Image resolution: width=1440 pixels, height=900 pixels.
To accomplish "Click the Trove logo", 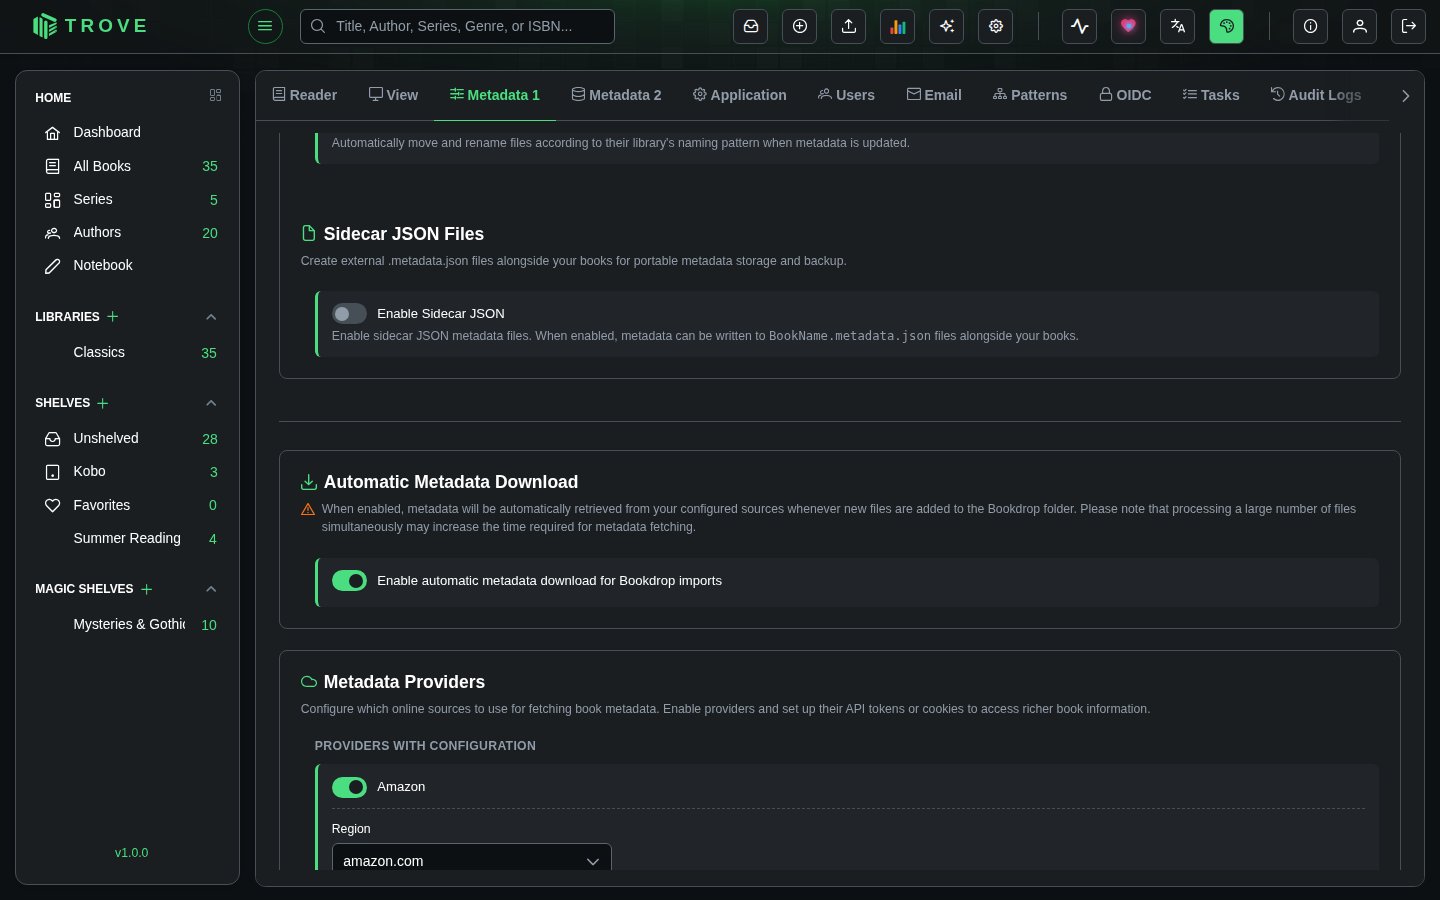I will pos(90,26).
